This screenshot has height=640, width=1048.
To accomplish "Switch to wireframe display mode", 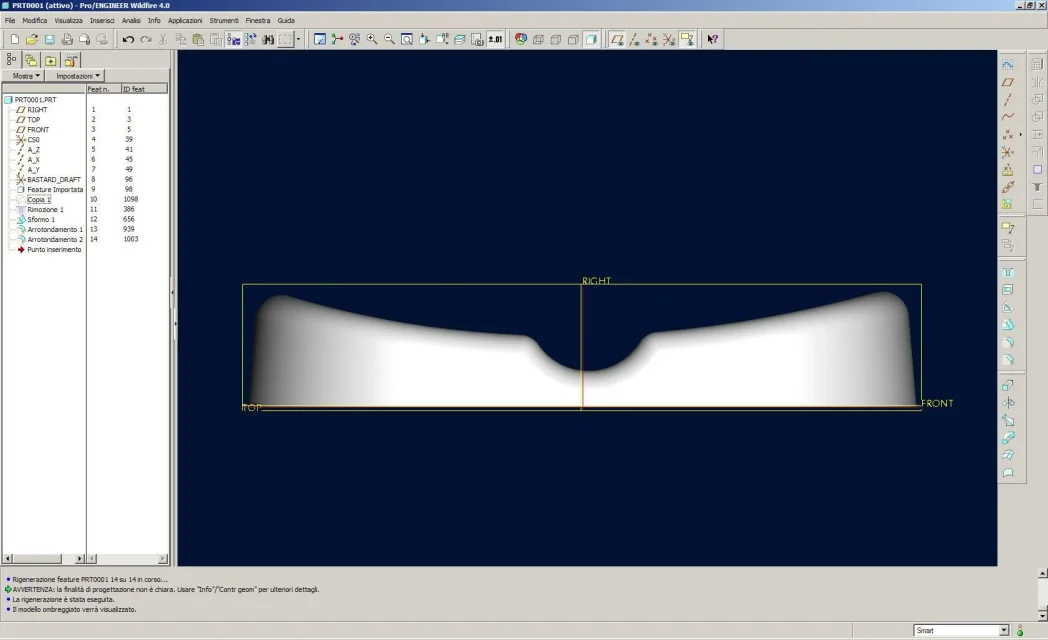I will tap(538, 39).
